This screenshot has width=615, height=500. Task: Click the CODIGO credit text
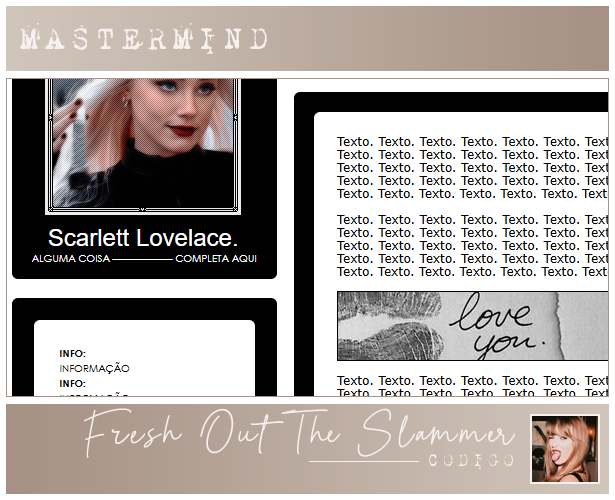coord(471,460)
